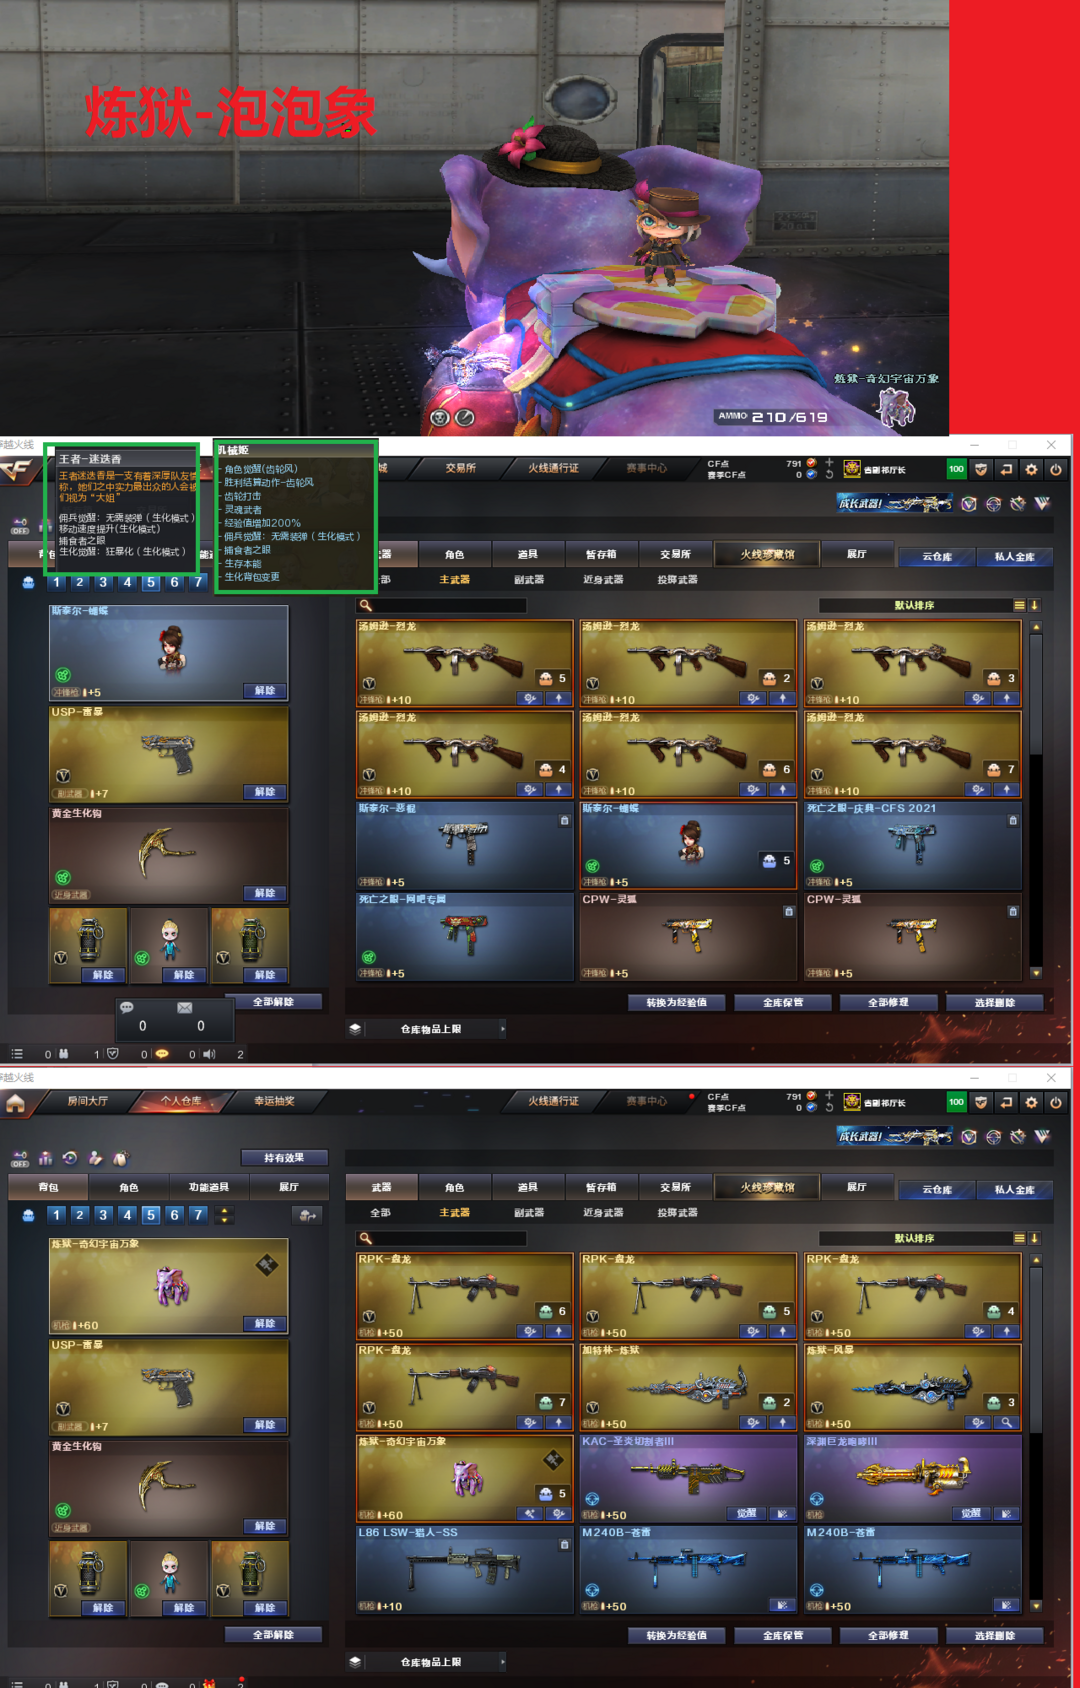Click scroll down arrow in upper warehouse list
The height and width of the screenshot is (1688, 1080).
(x=1036, y=972)
